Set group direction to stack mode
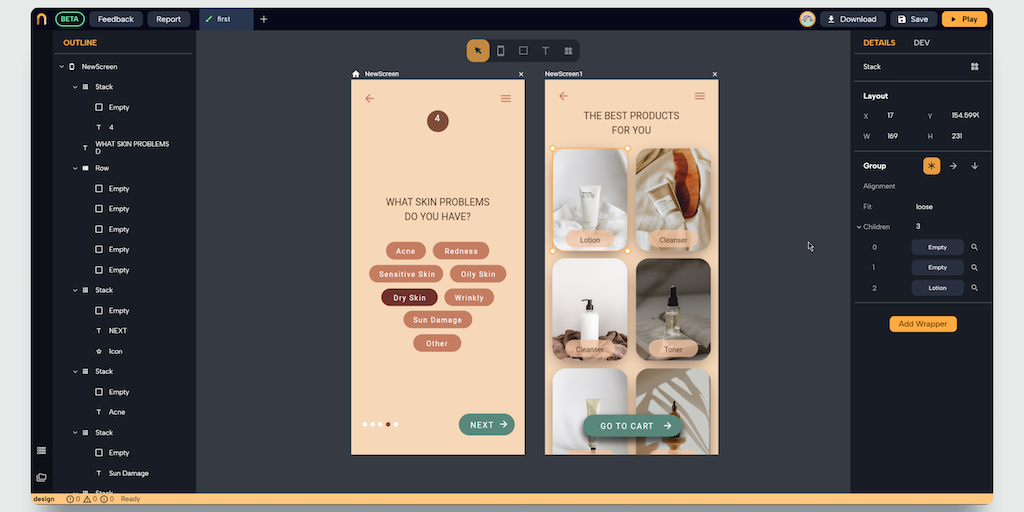The image size is (1024, 512). [931, 166]
